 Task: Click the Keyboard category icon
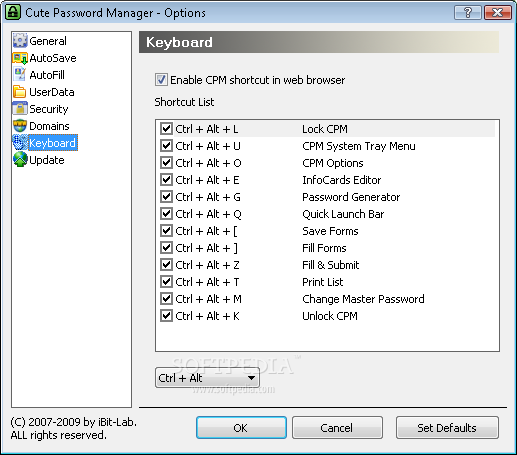[x=20, y=143]
